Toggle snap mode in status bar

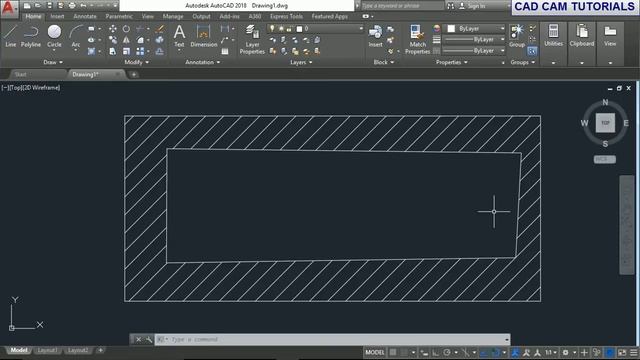click(404, 352)
